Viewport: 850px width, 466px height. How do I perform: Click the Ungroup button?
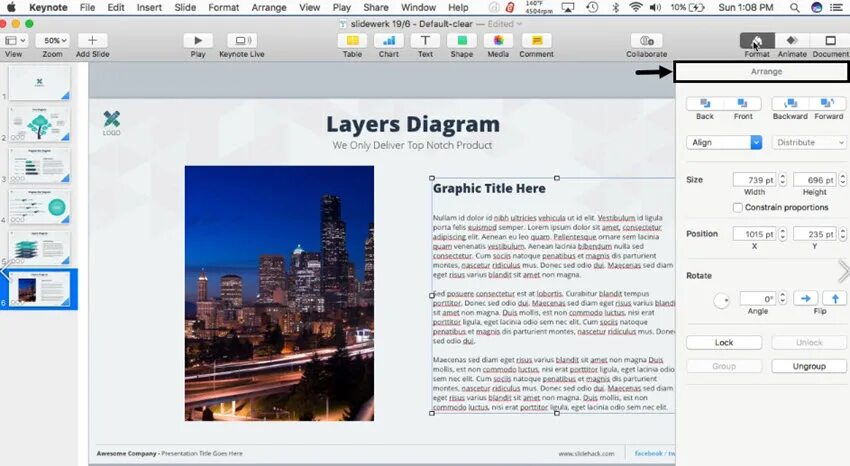pyautogui.click(x=809, y=366)
